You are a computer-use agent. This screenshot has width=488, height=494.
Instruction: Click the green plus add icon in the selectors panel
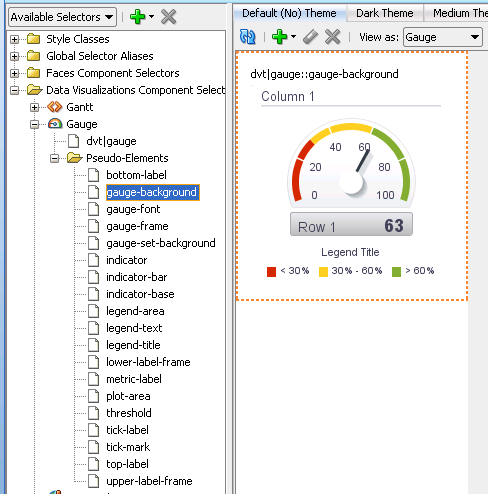point(137,17)
